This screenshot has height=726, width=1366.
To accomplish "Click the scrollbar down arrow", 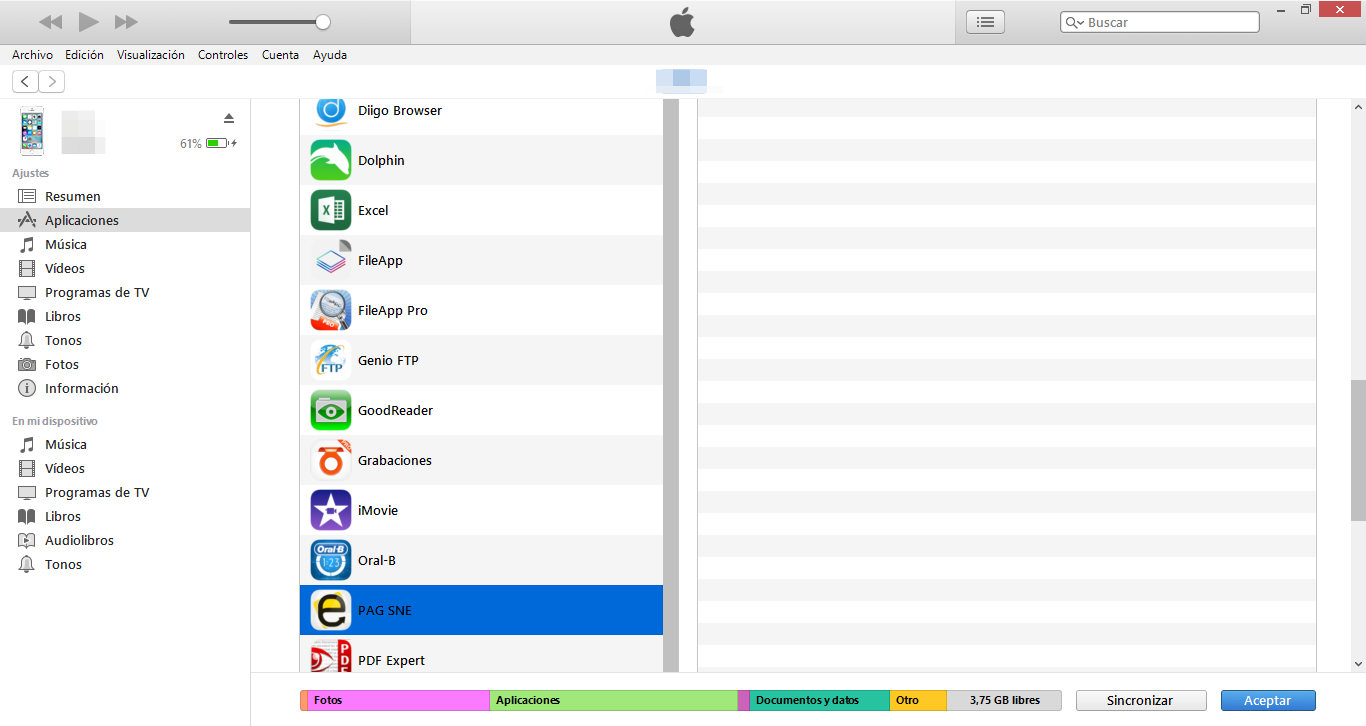I will click(x=1358, y=664).
